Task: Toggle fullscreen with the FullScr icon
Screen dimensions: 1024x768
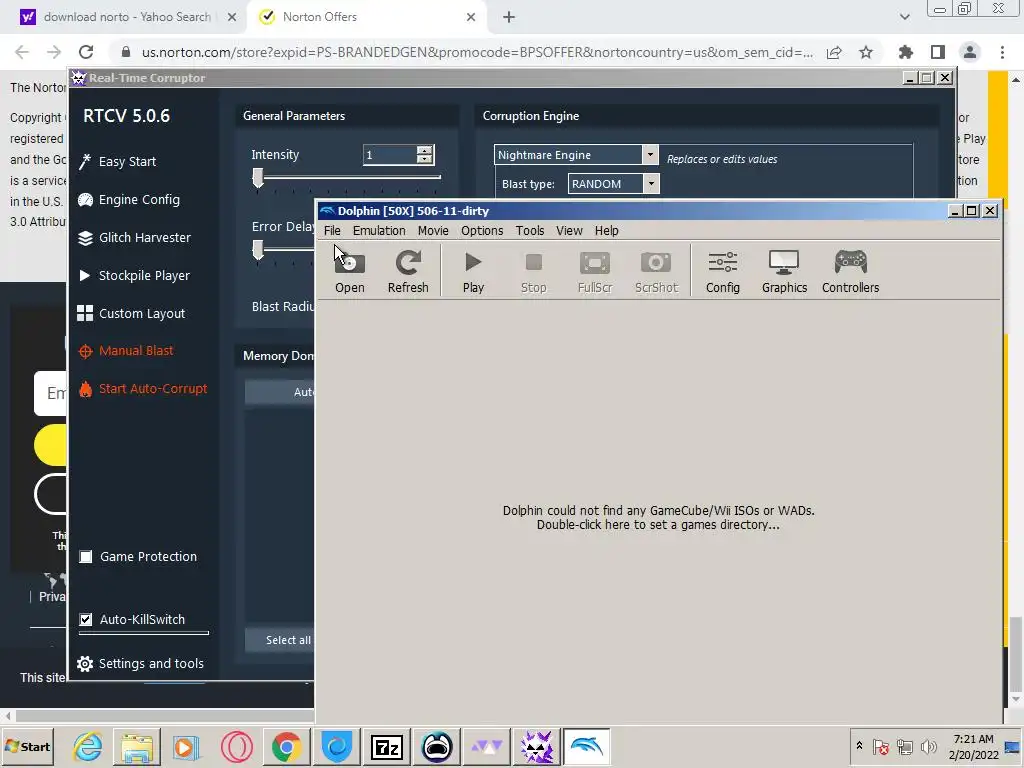Action: [x=595, y=271]
